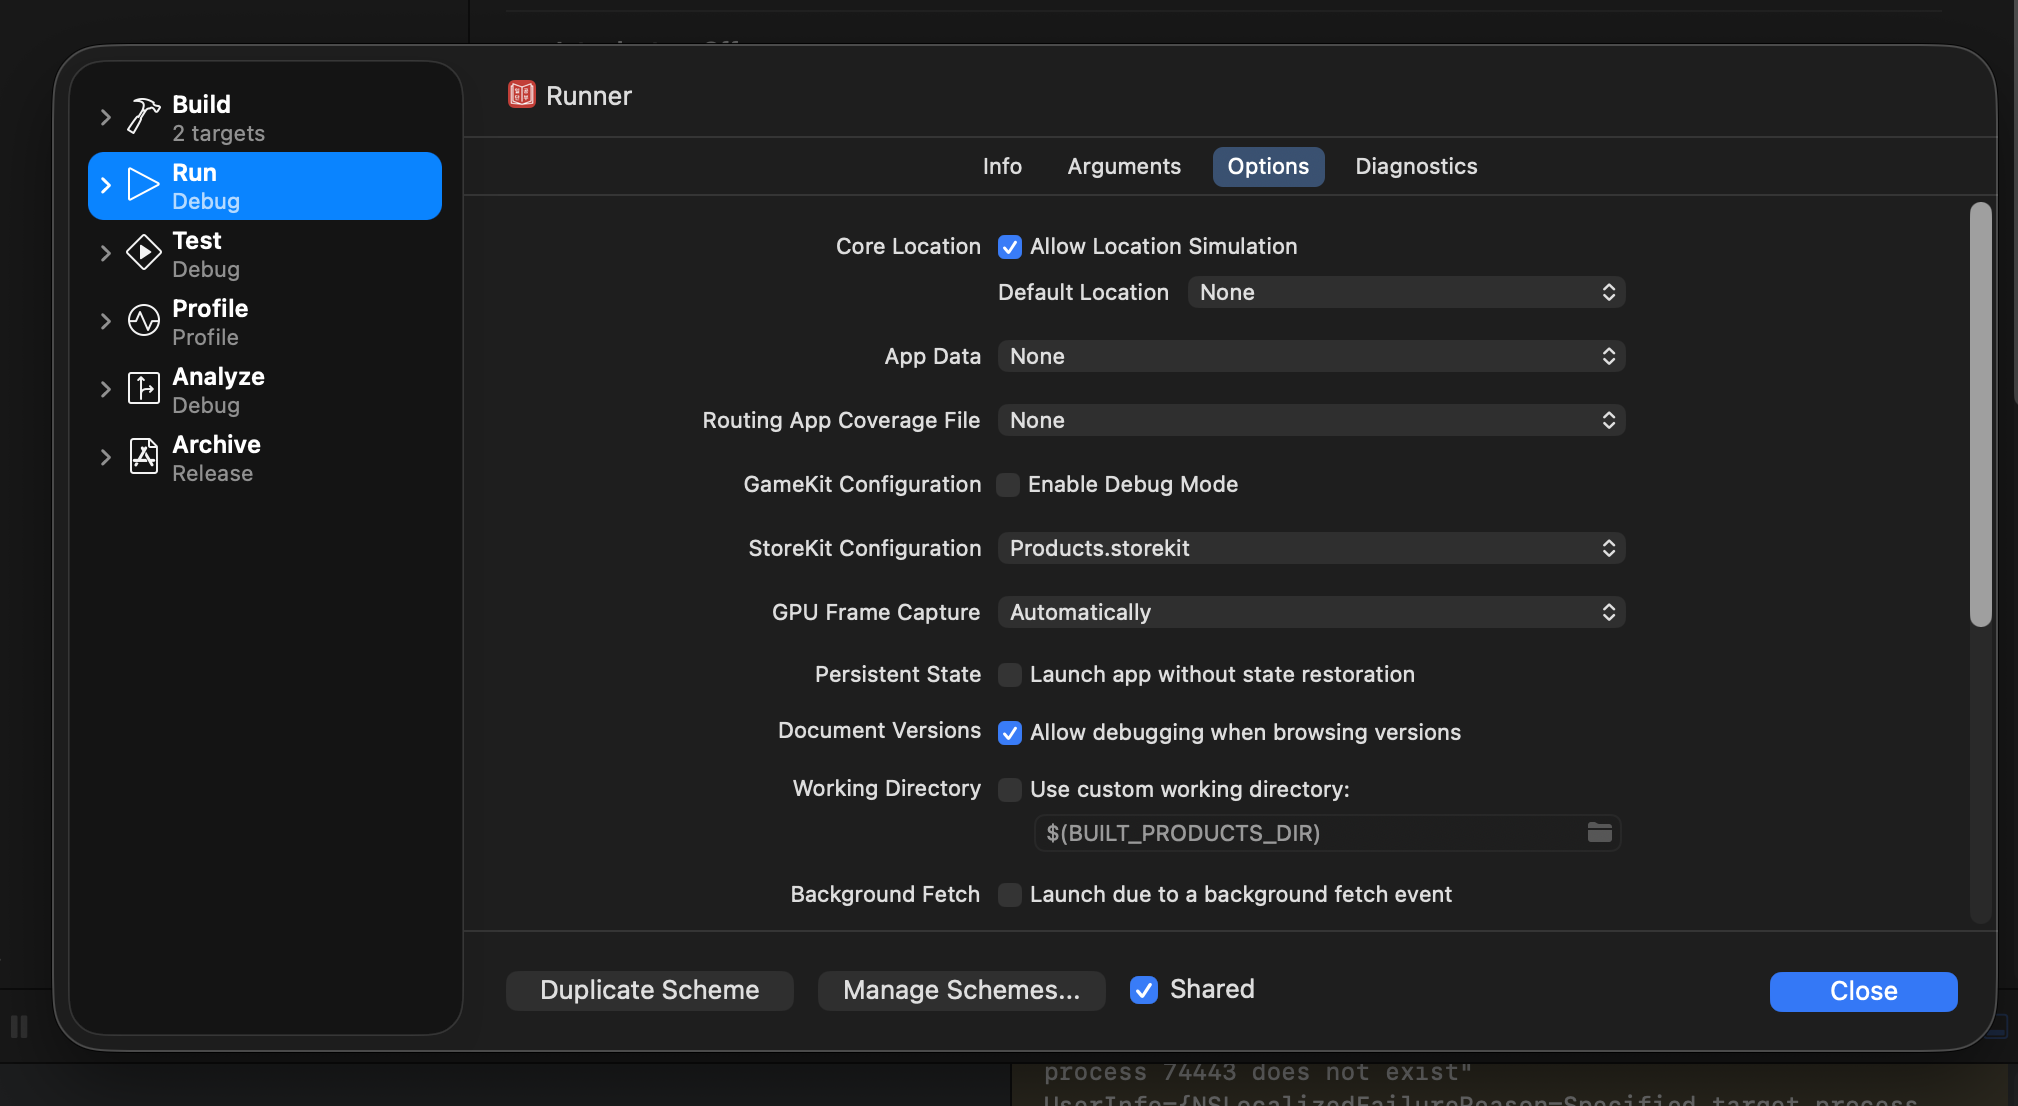The width and height of the screenshot is (2018, 1106).
Task: Click the Test diamond icon
Action: [x=143, y=253]
